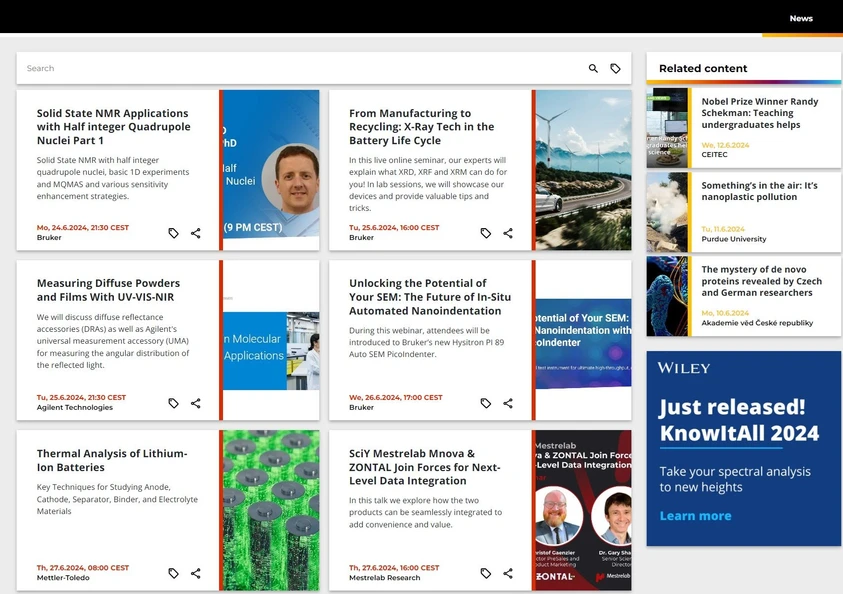
Task: Click the Wiley logo in ad
Action: (x=684, y=368)
